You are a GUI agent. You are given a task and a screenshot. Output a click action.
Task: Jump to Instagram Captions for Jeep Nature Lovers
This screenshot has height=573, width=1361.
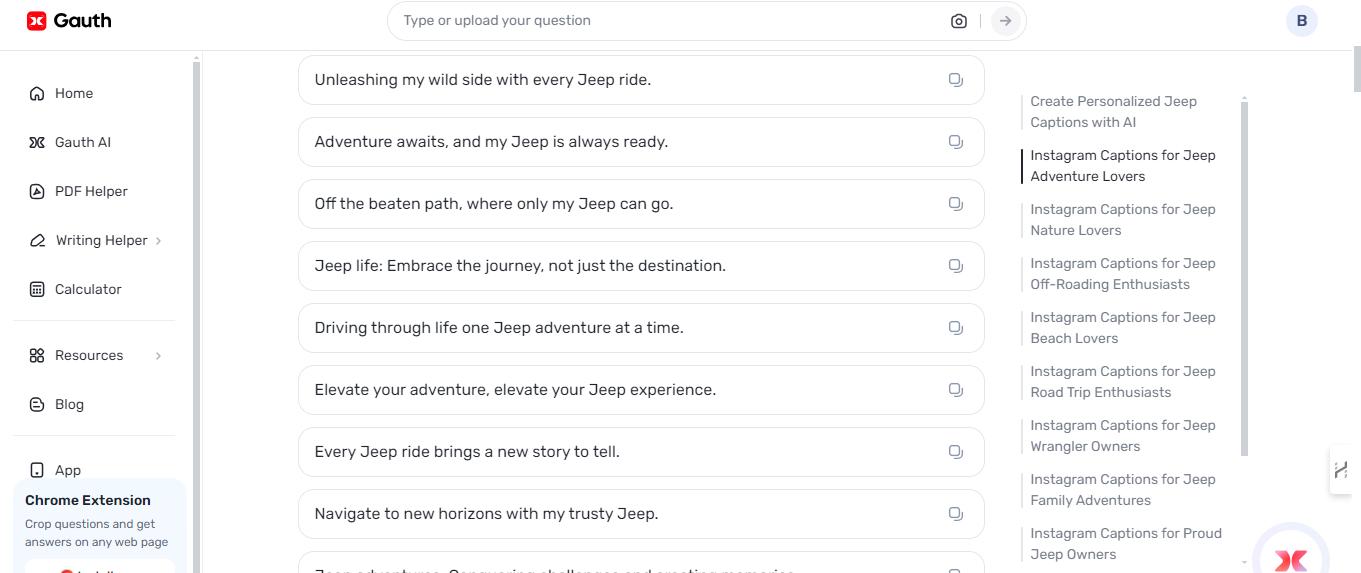pos(1122,220)
